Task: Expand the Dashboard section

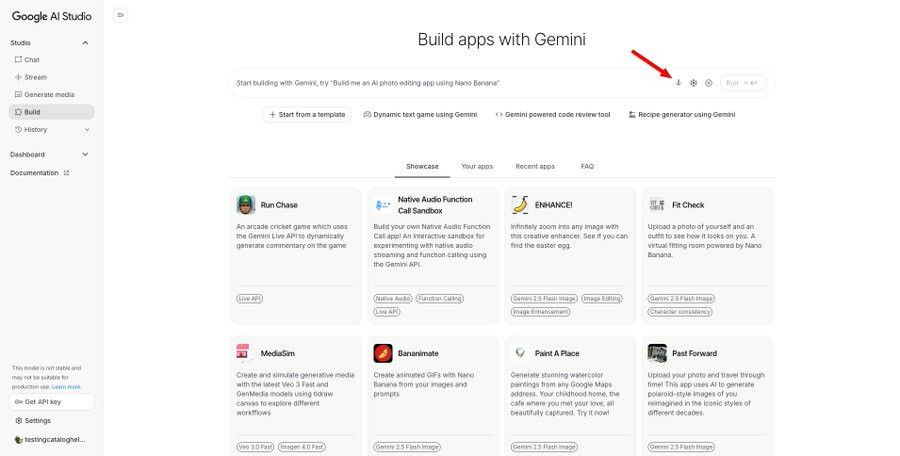Action: 49,154
